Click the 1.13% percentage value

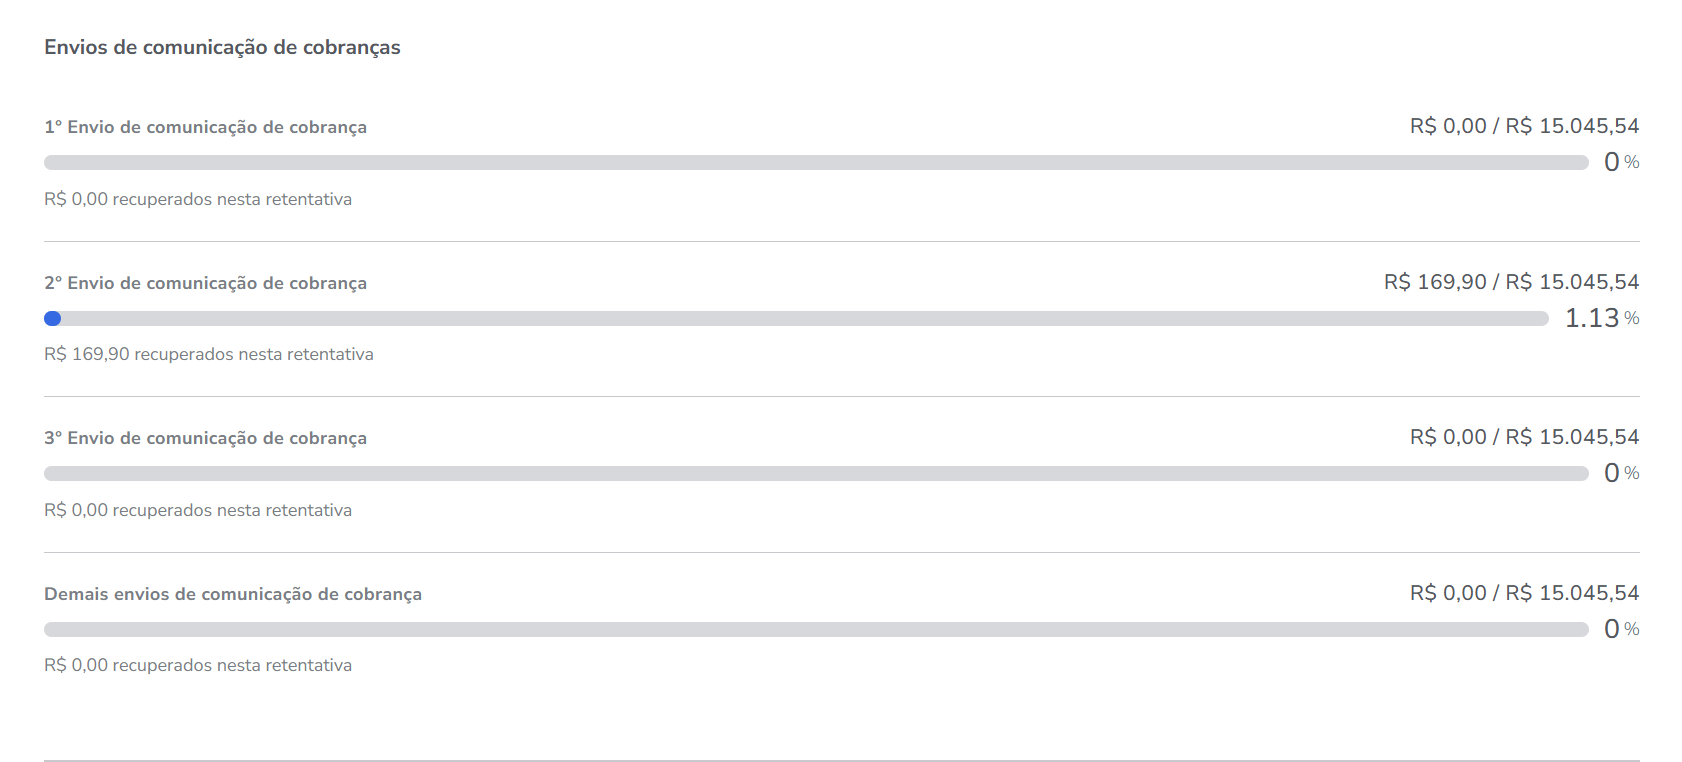point(1600,318)
